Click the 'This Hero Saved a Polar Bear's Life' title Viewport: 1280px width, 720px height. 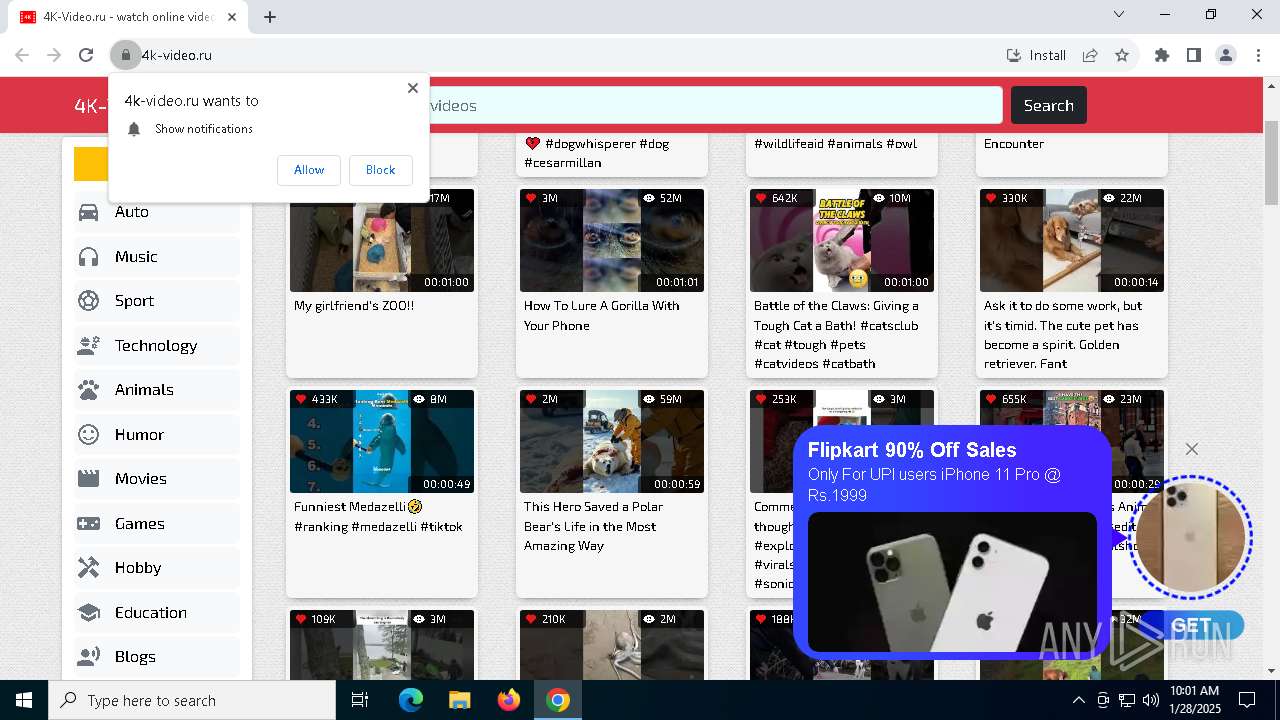(x=593, y=526)
